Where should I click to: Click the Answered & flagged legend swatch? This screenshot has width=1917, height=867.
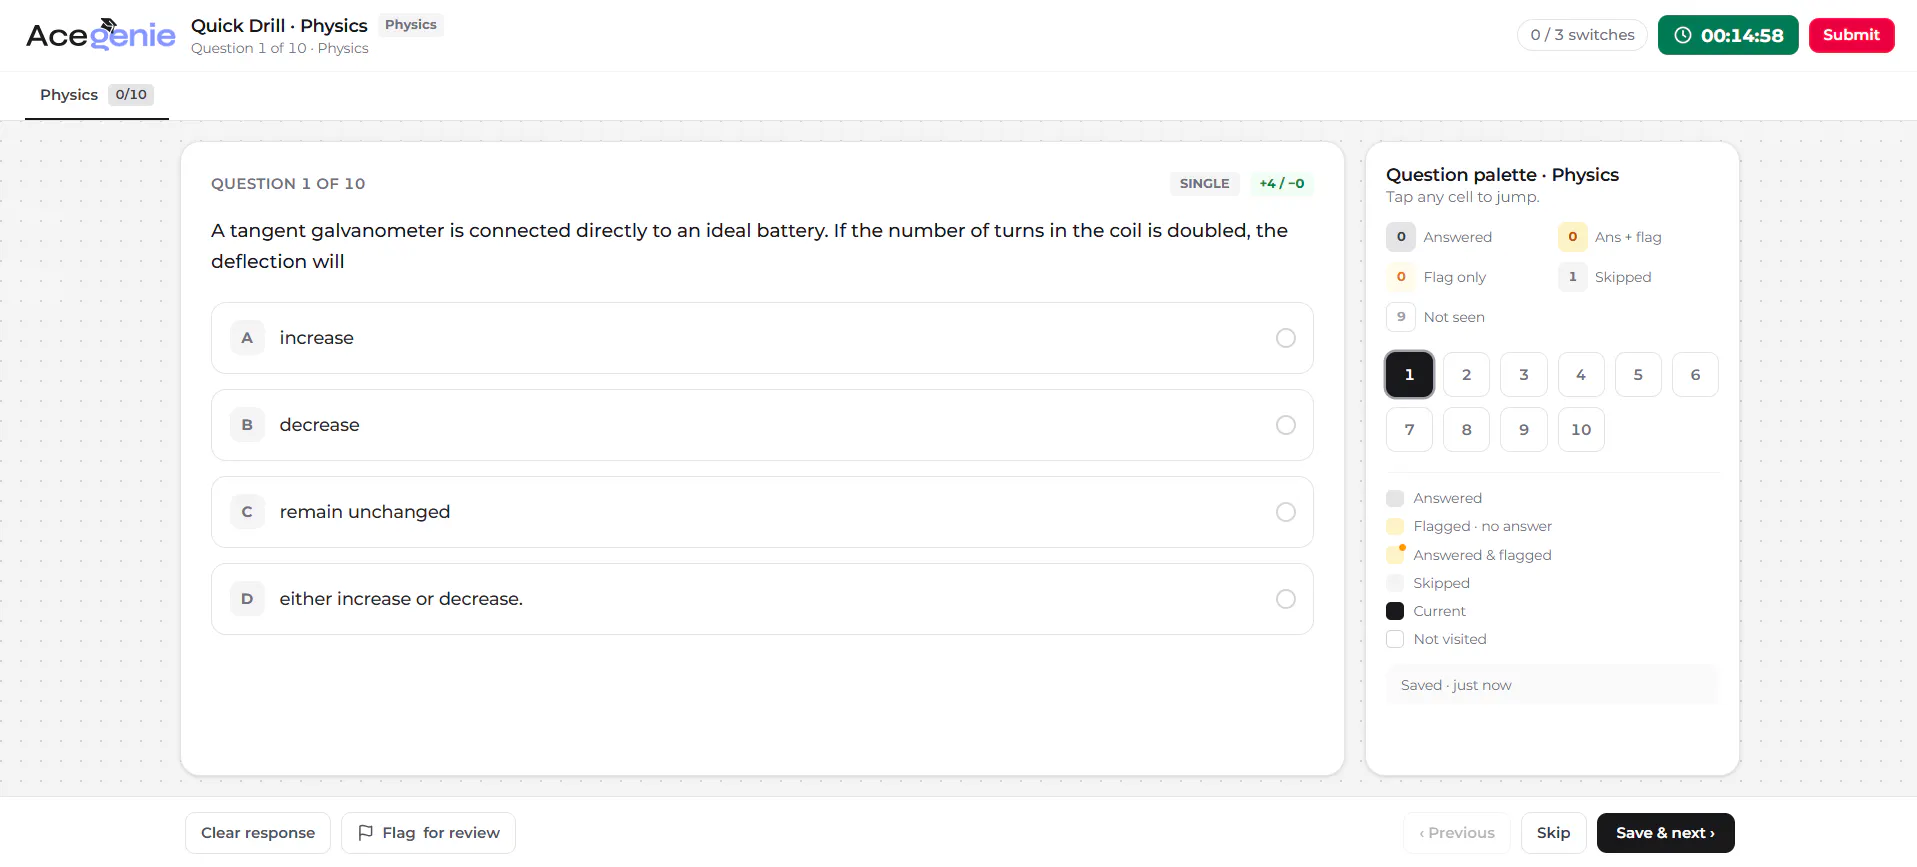pyautogui.click(x=1395, y=555)
